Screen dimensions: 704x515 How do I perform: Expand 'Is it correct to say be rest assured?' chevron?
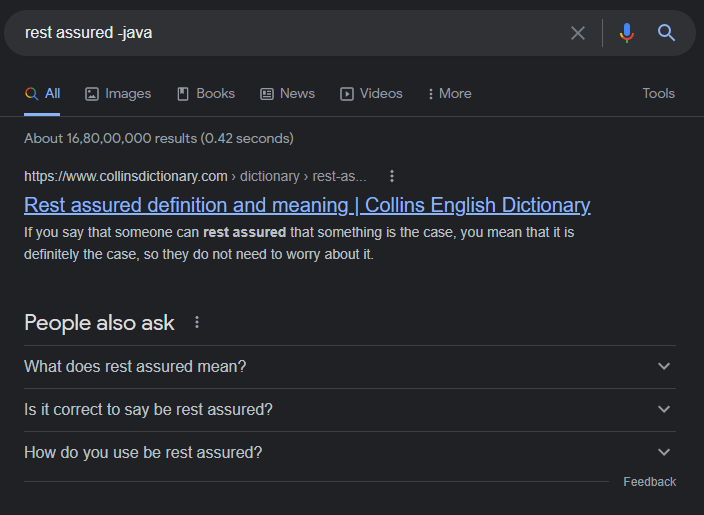point(664,409)
